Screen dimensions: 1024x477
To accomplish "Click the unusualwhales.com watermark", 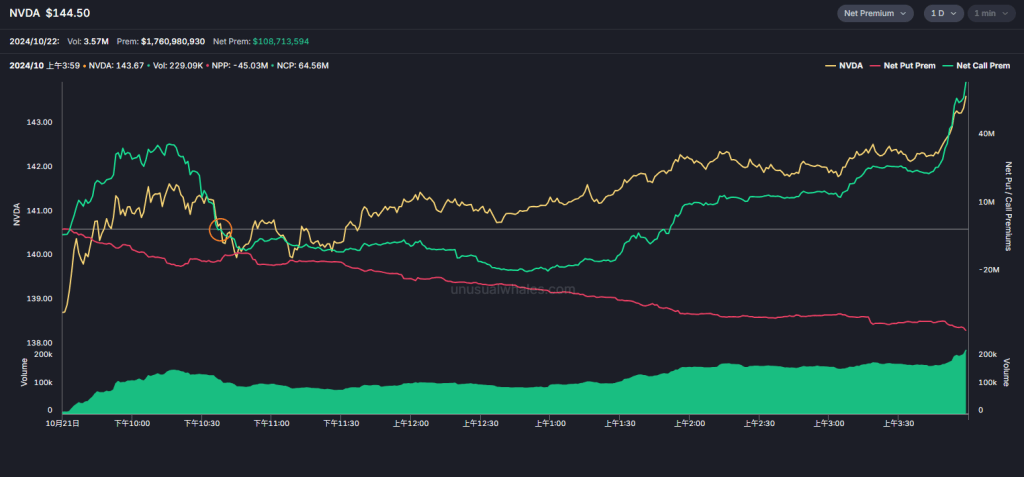I will [512, 289].
